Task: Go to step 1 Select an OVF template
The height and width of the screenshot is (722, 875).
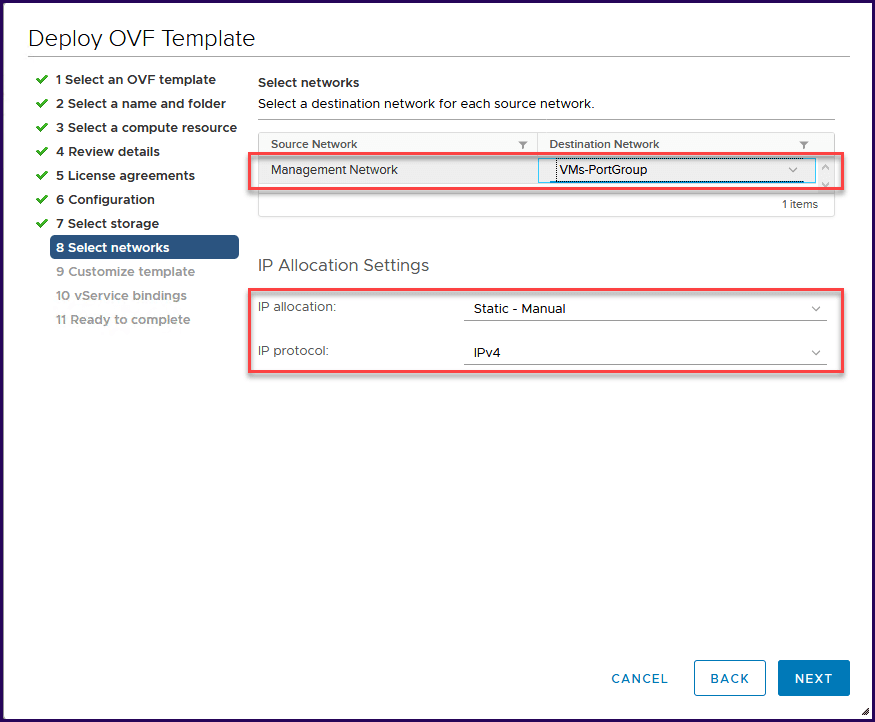Action: point(136,80)
